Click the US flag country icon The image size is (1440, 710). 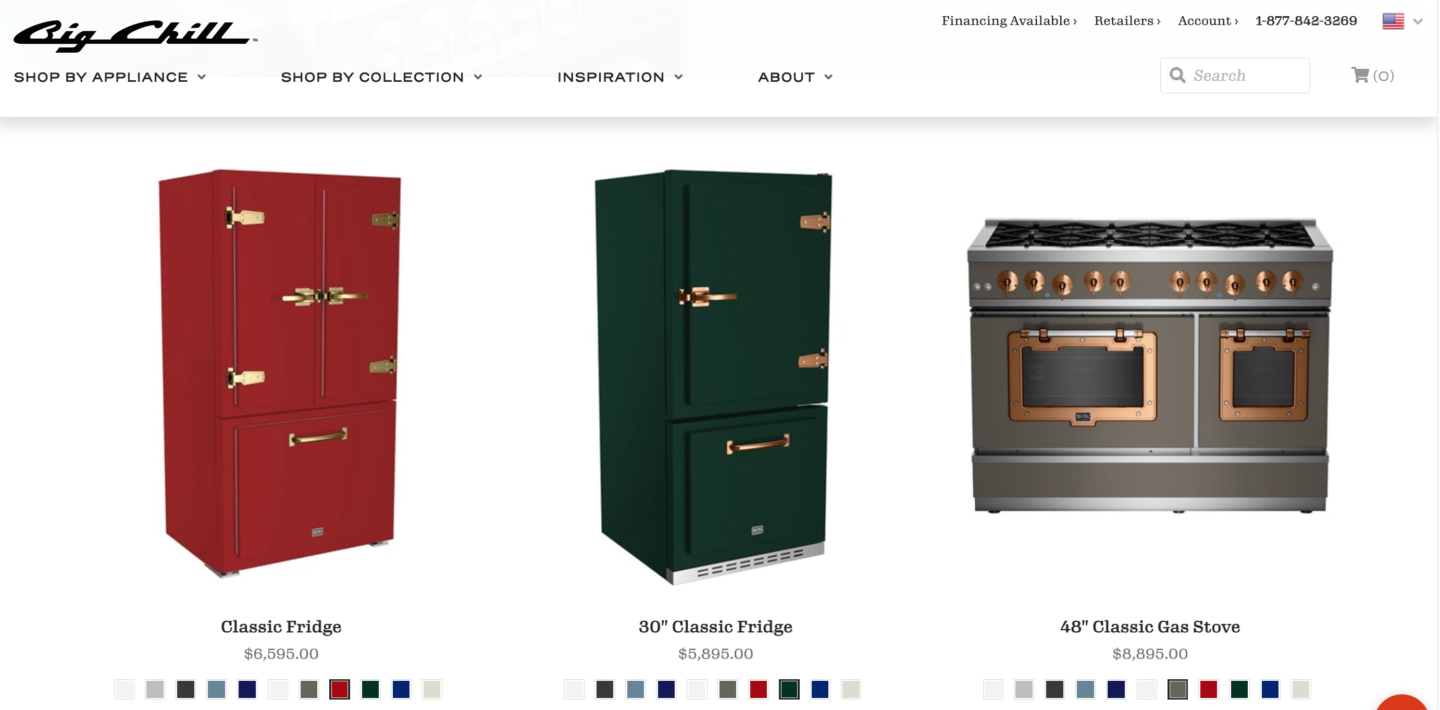click(1393, 21)
